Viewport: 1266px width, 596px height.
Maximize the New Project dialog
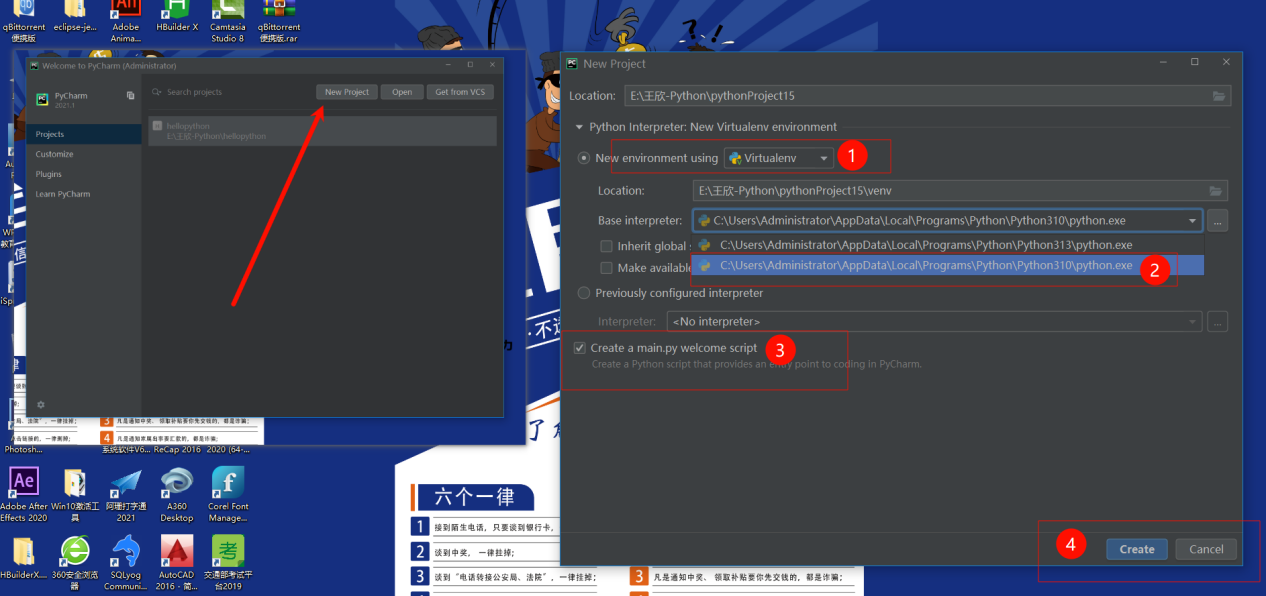click(x=1194, y=62)
